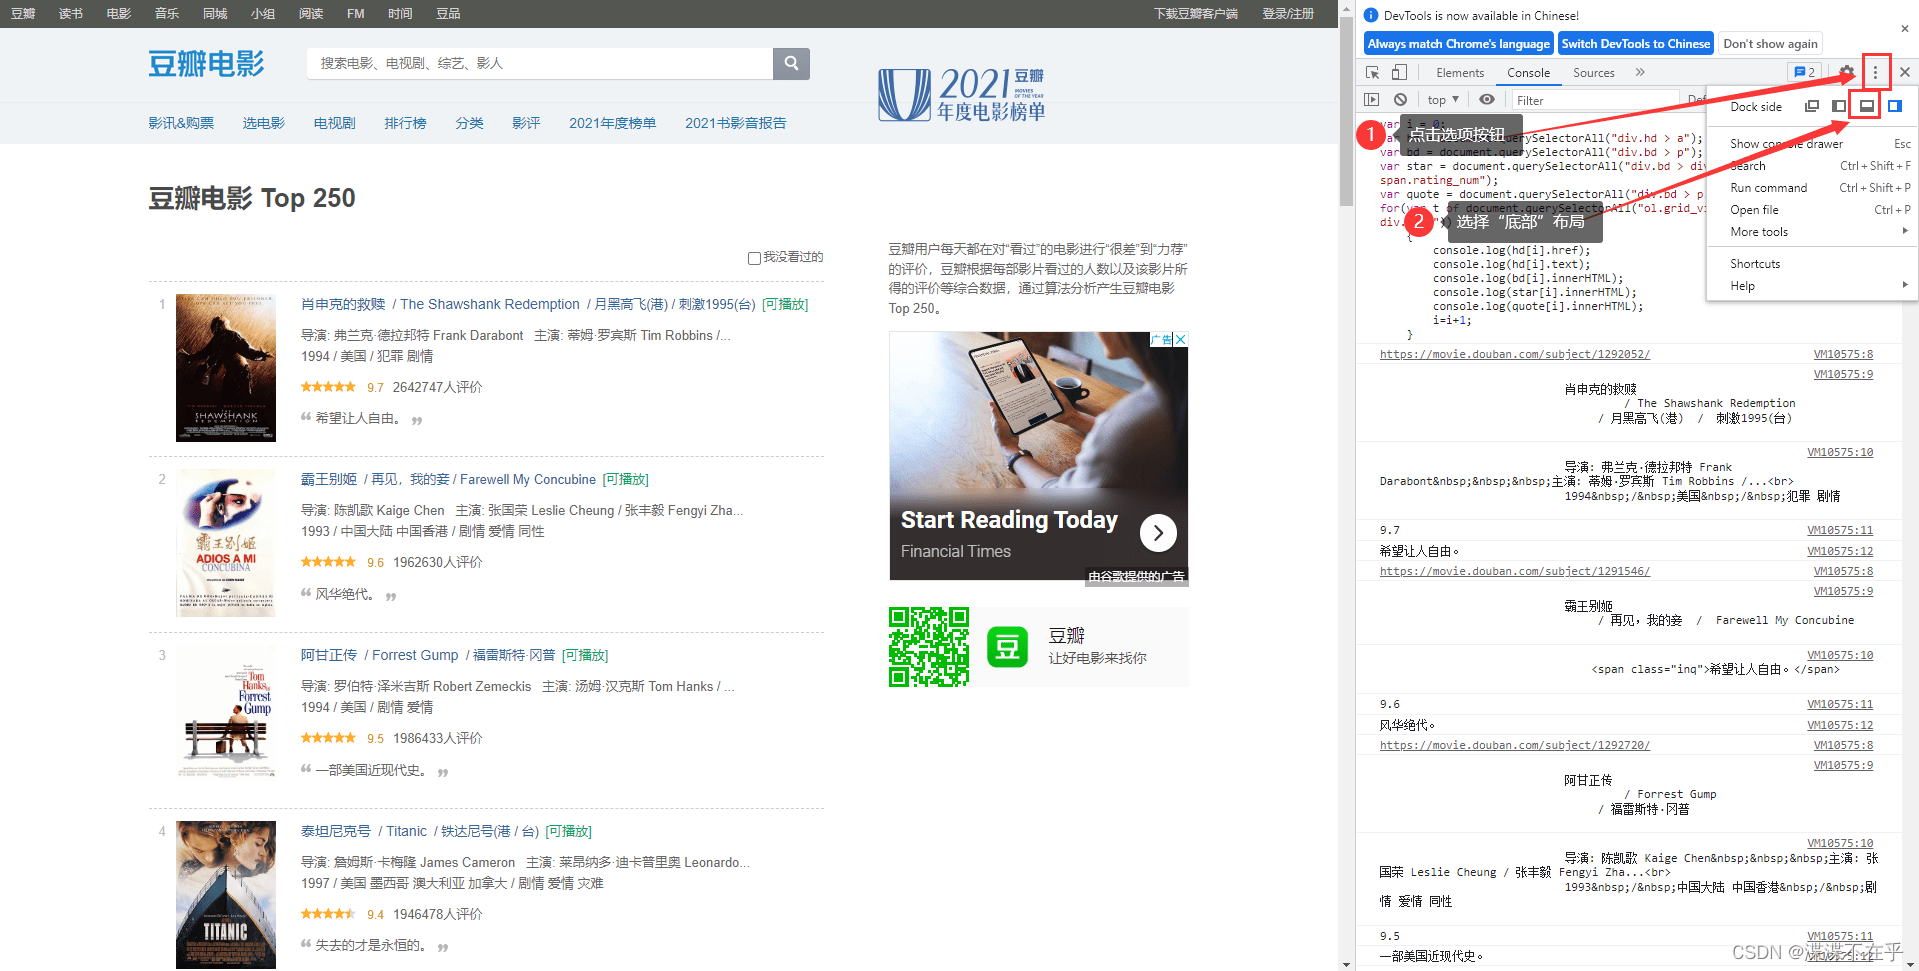Dock DevTools to the bottom

pyautogui.click(x=1866, y=106)
